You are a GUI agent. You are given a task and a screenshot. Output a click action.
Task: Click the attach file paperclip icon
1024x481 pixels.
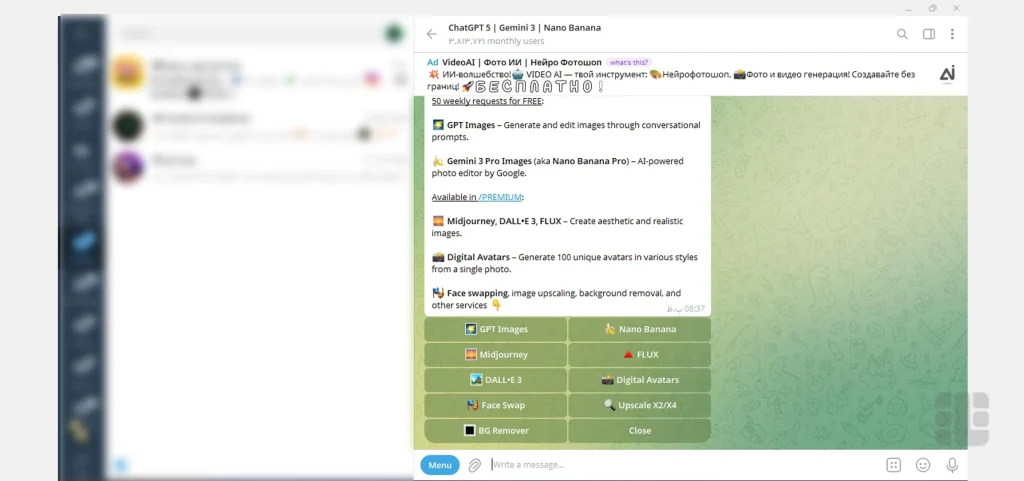click(x=475, y=465)
